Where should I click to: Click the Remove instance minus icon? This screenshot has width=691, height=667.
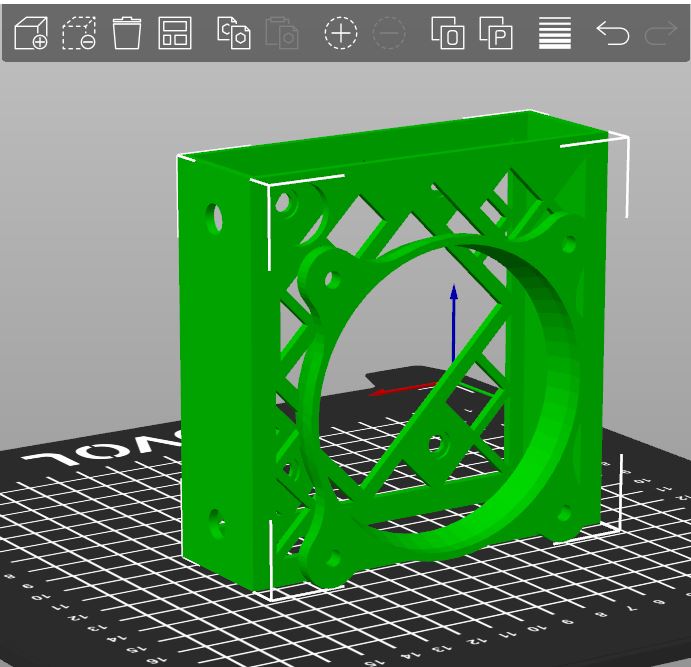pos(389,33)
